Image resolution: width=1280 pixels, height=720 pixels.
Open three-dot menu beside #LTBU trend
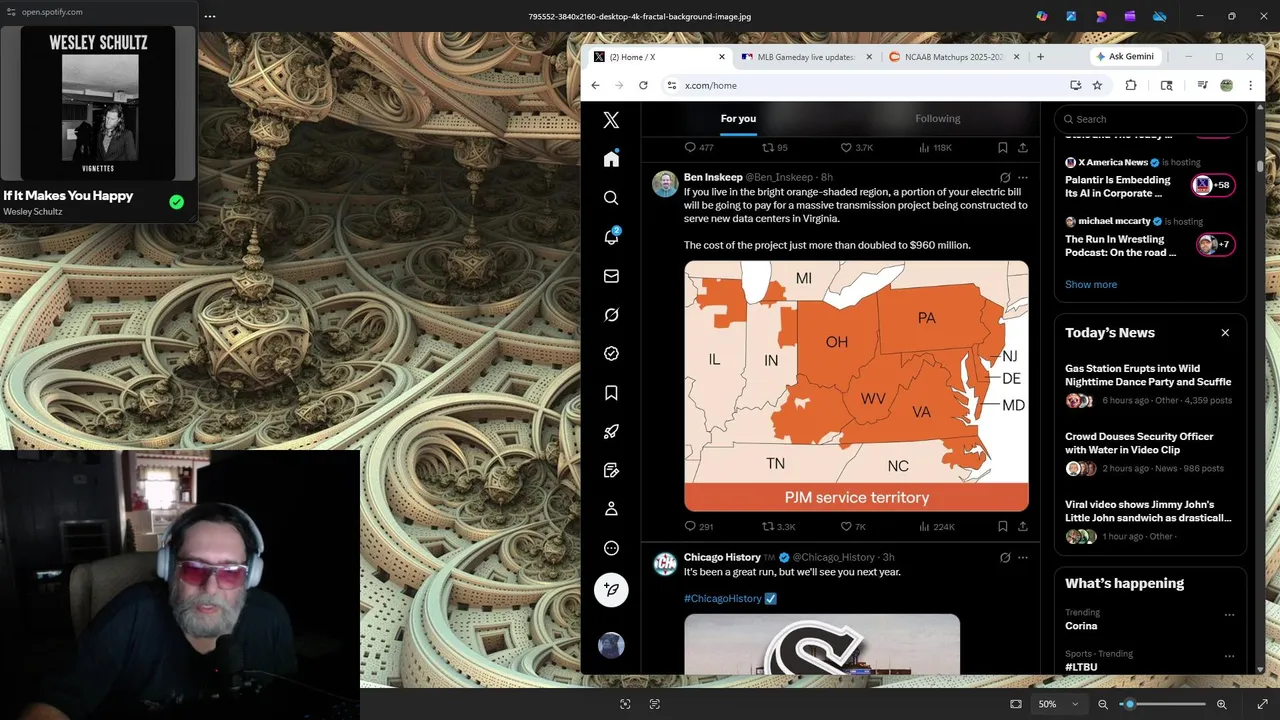(x=1229, y=656)
